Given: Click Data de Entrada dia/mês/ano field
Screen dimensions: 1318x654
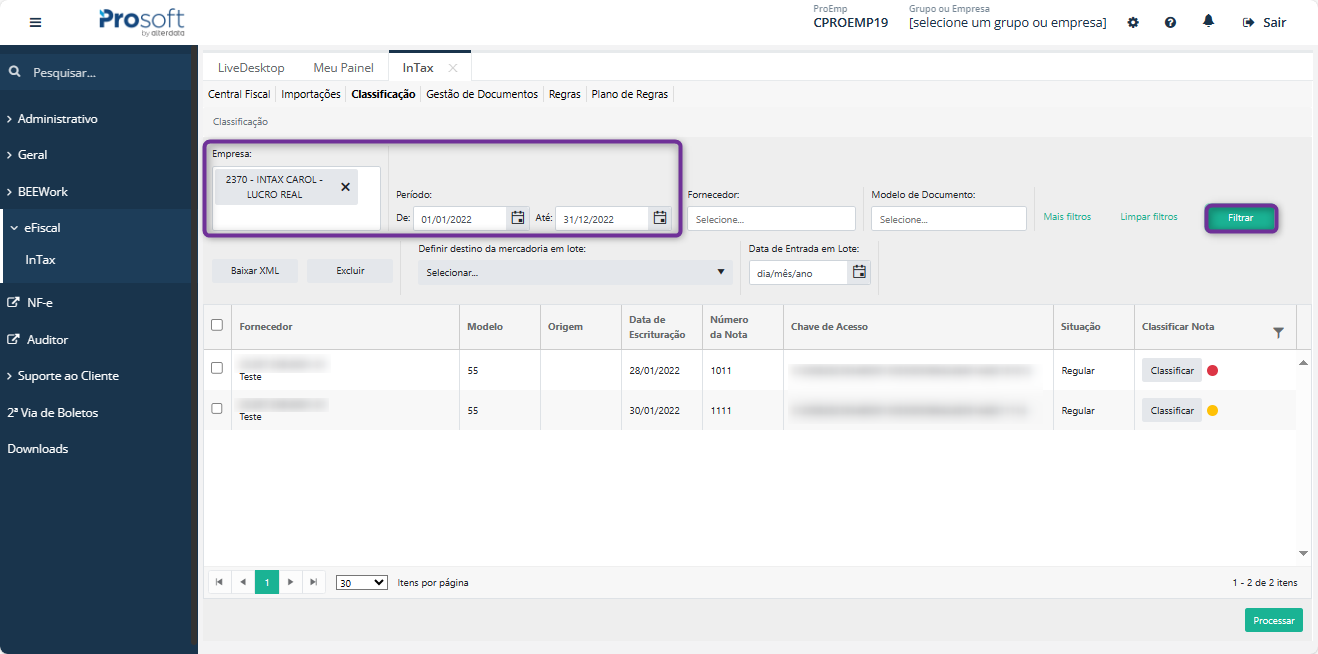Looking at the screenshot, I should pyautogui.click(x=799, y=273).
